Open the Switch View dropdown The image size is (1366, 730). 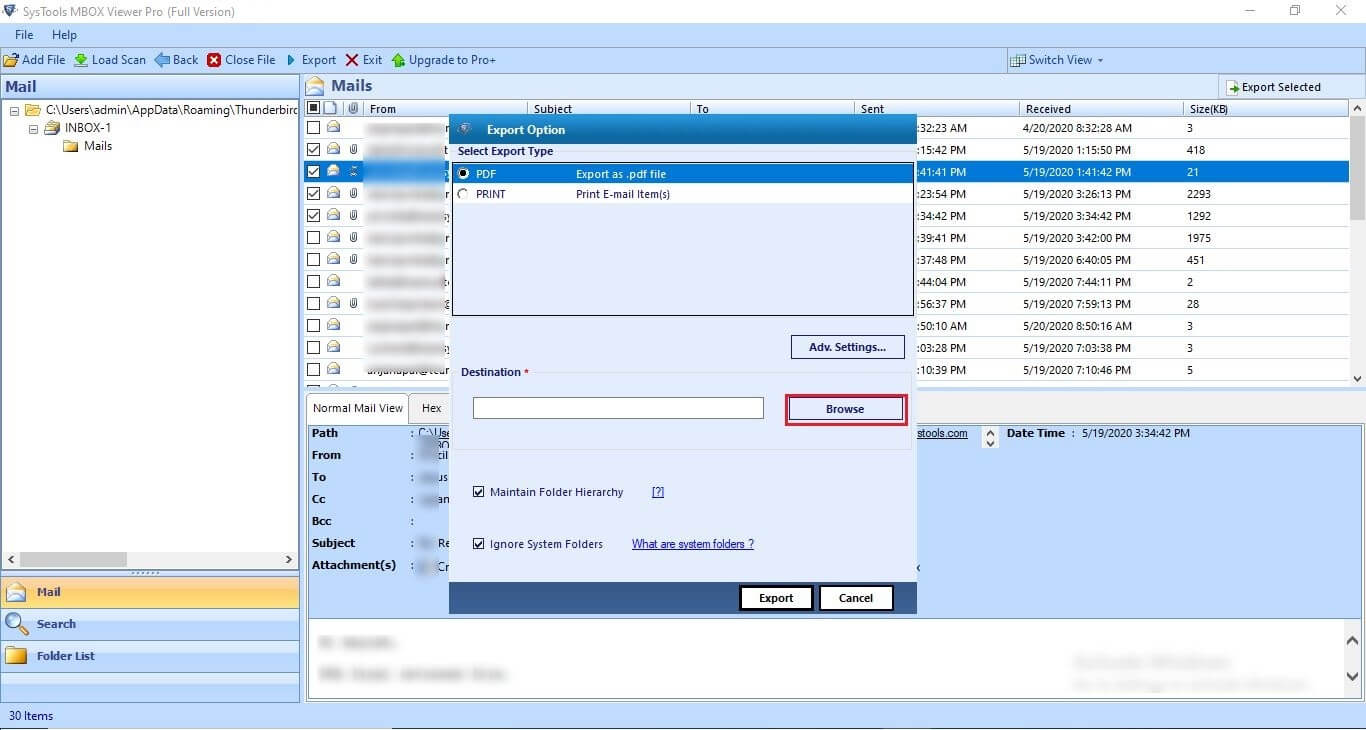pos(1058,60)
